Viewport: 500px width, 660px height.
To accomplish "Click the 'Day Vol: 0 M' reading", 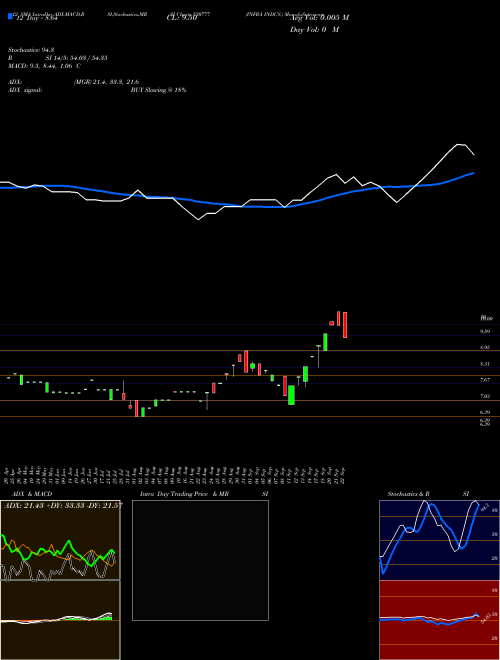I will click(314, 30).
